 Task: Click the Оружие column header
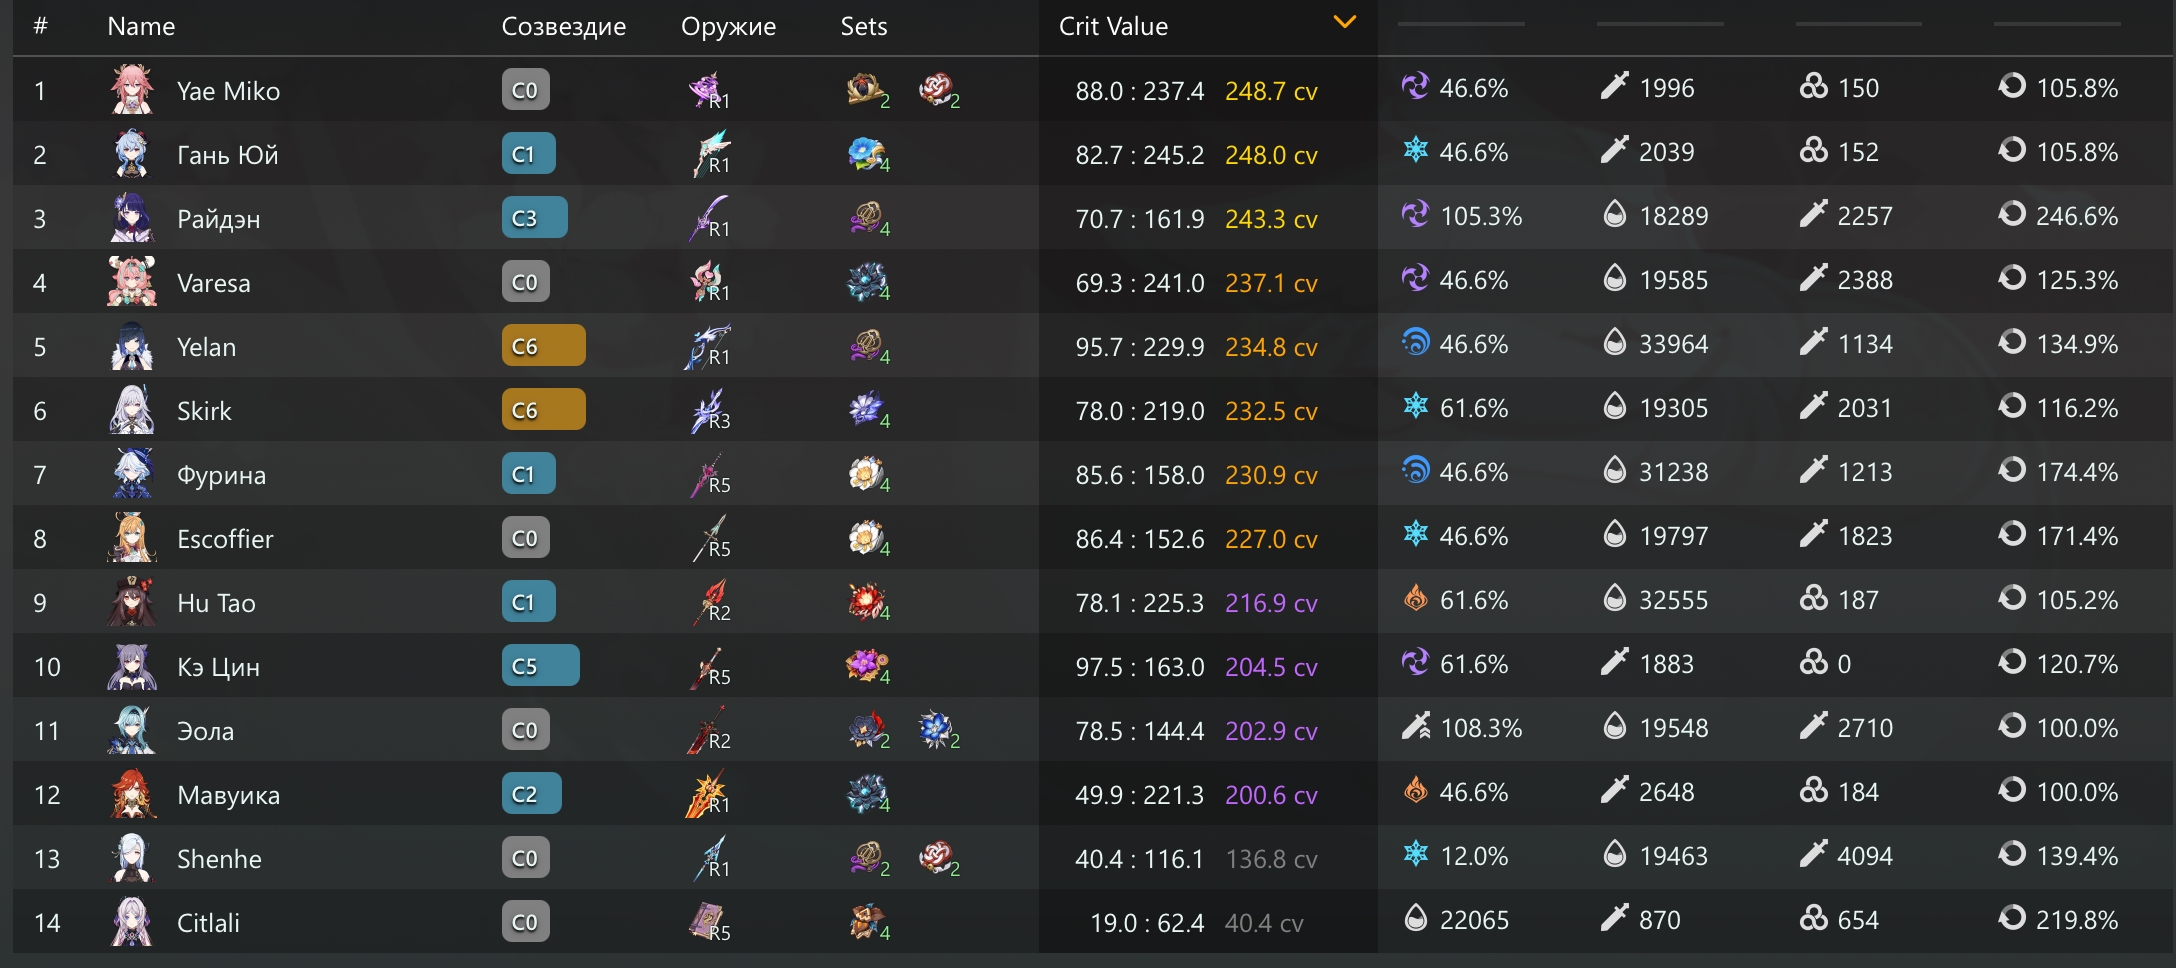pyautogui.click(x=728, y=26)
